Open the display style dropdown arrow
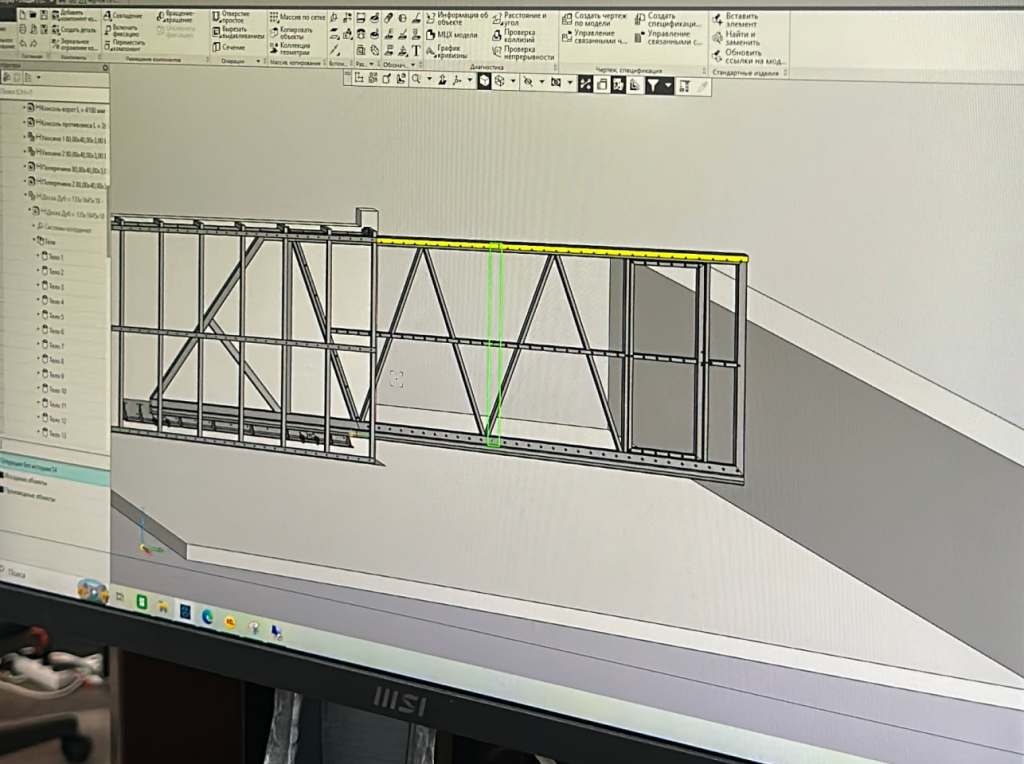Image resolution: width=1024 pixels, height=764 pixels. (513, 82)
